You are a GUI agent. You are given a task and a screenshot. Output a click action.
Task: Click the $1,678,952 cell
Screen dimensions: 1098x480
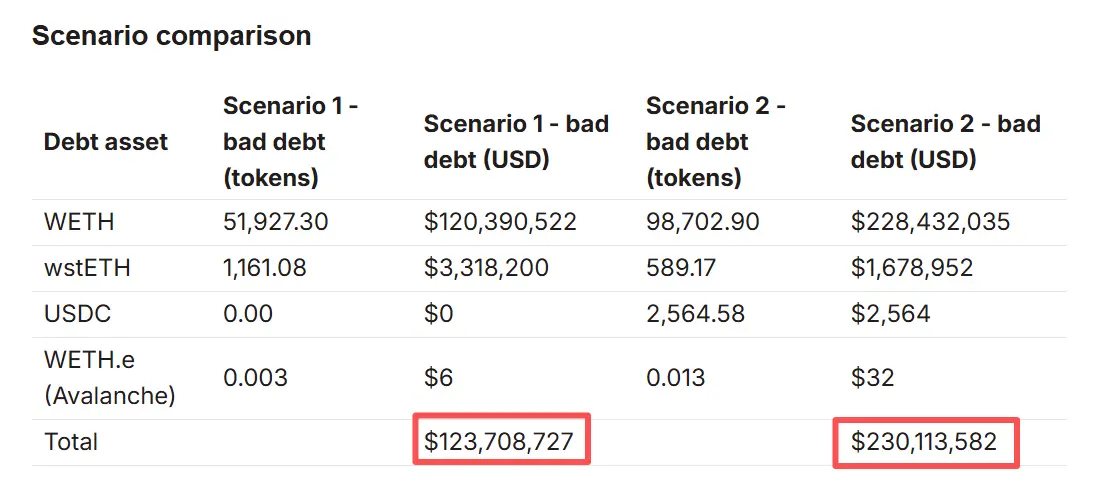(911, 268)
